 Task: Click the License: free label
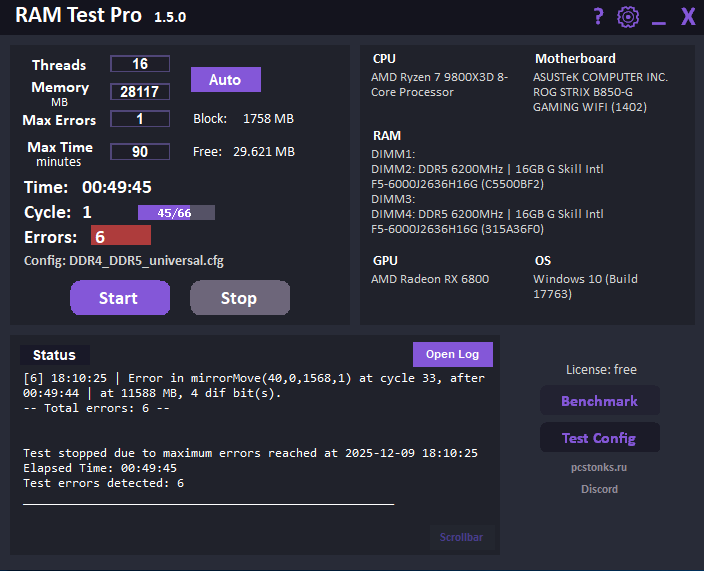601,369
